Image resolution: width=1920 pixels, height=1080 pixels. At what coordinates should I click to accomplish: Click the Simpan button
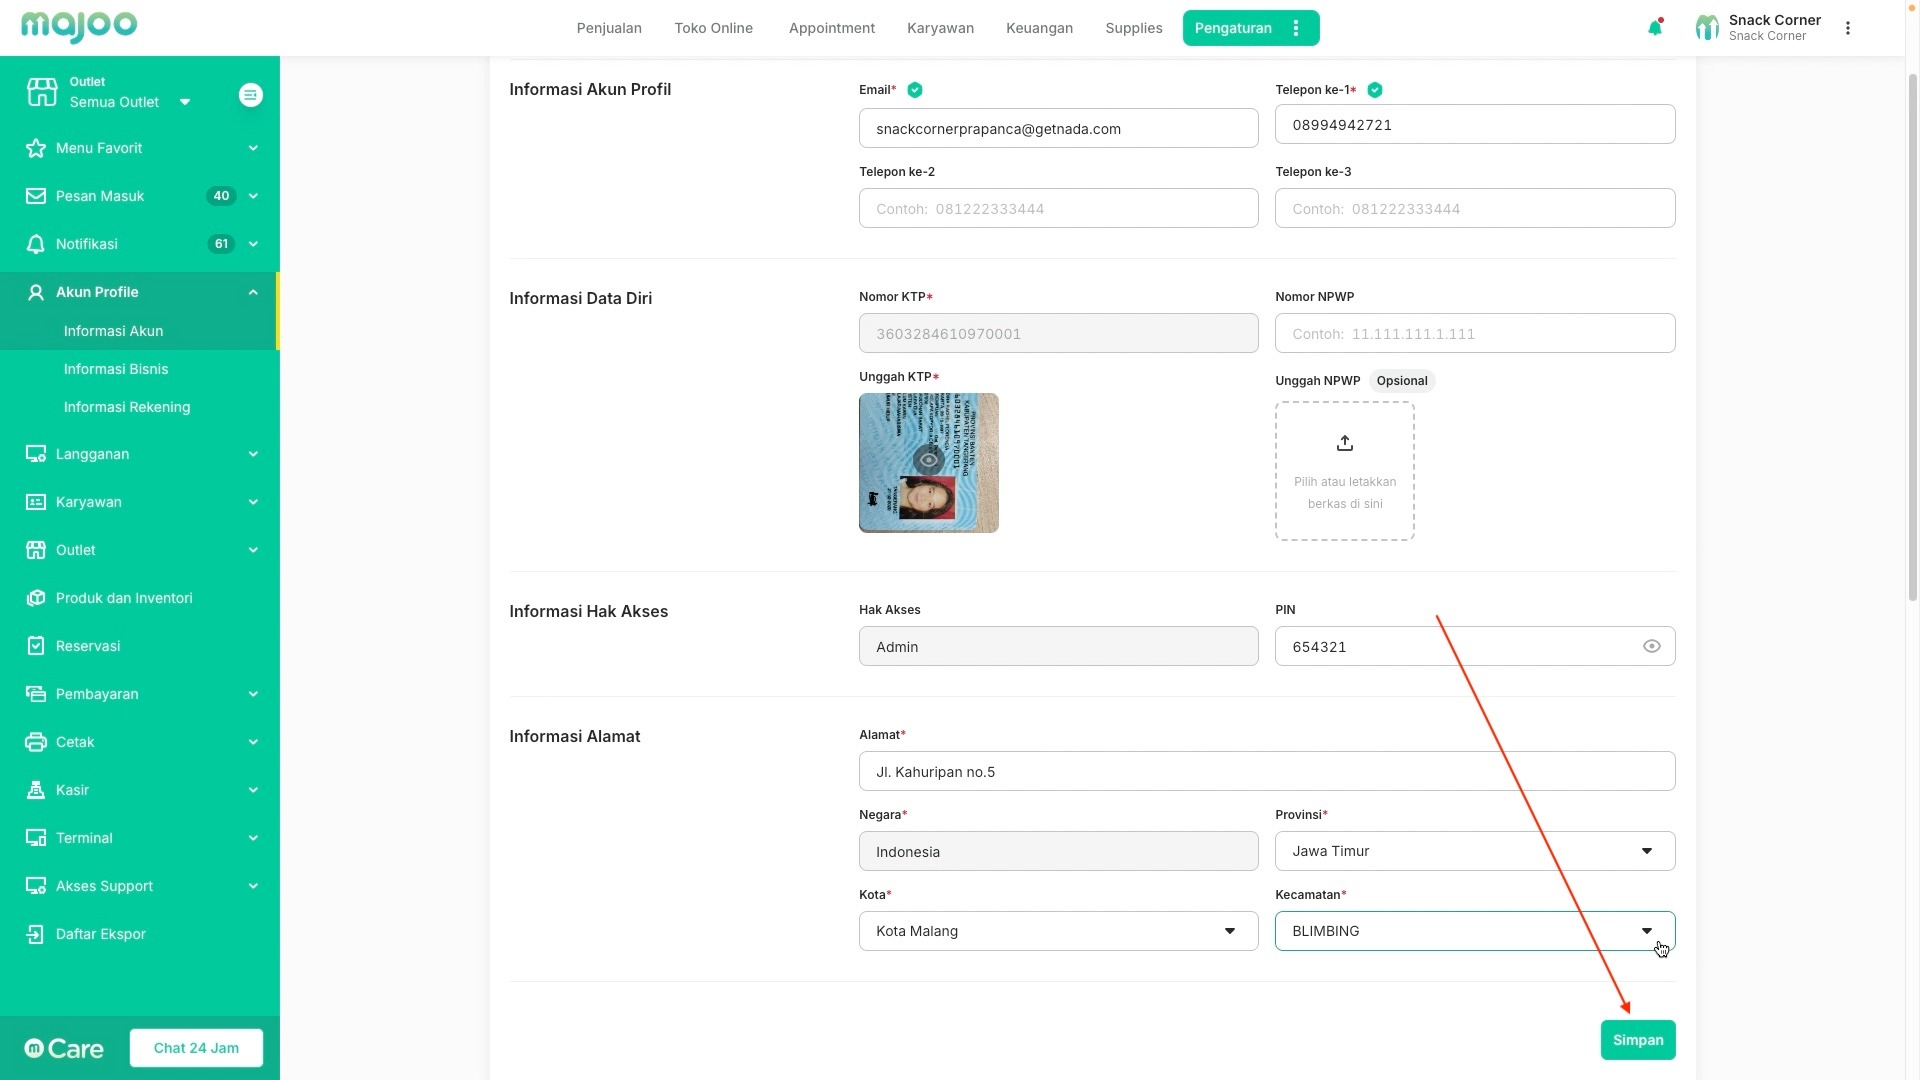pyautogui.click(x=1637, y=1040)
